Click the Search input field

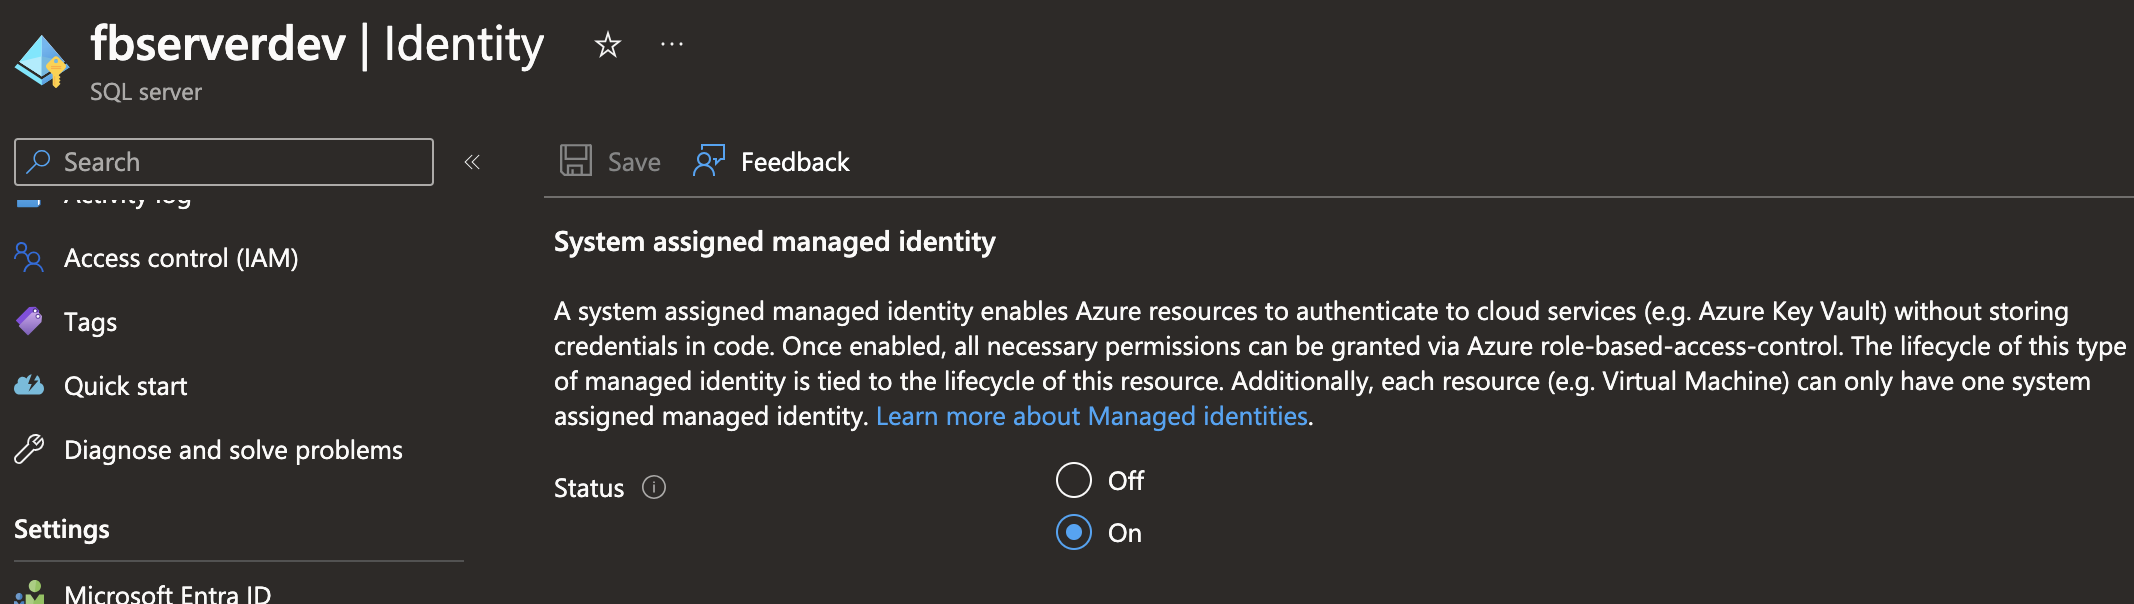click(224, 162)
